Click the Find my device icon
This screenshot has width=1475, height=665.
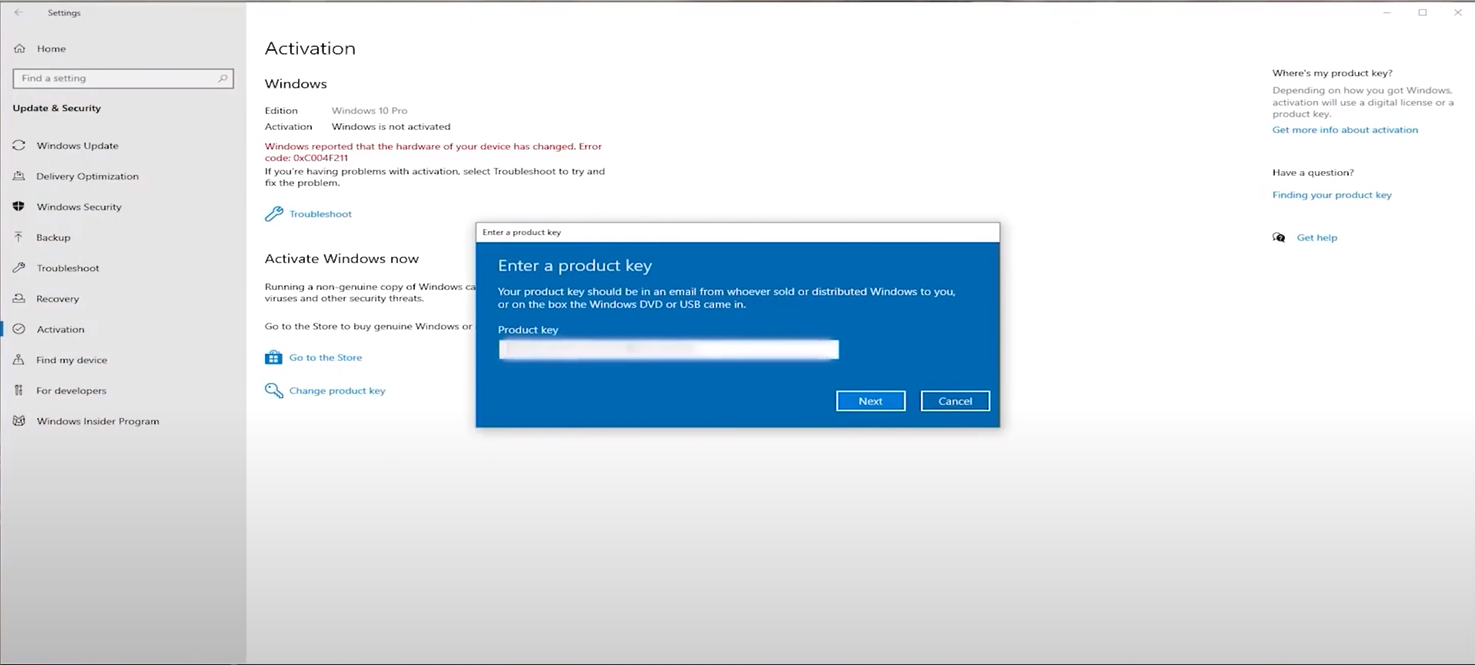pos(19,360)
